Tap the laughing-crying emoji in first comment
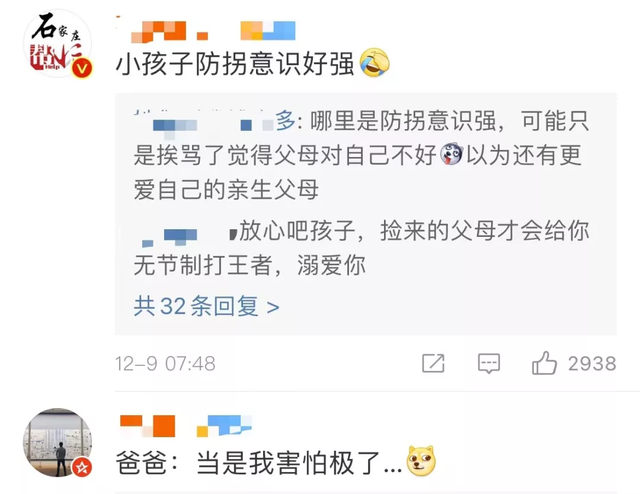 (375, 62)
